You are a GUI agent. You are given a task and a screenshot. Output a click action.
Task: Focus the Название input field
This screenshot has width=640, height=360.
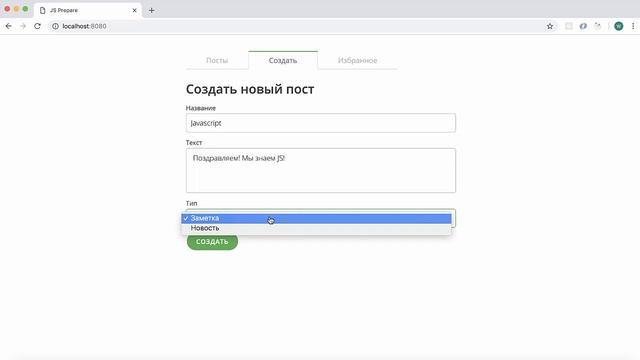point(321,123)
